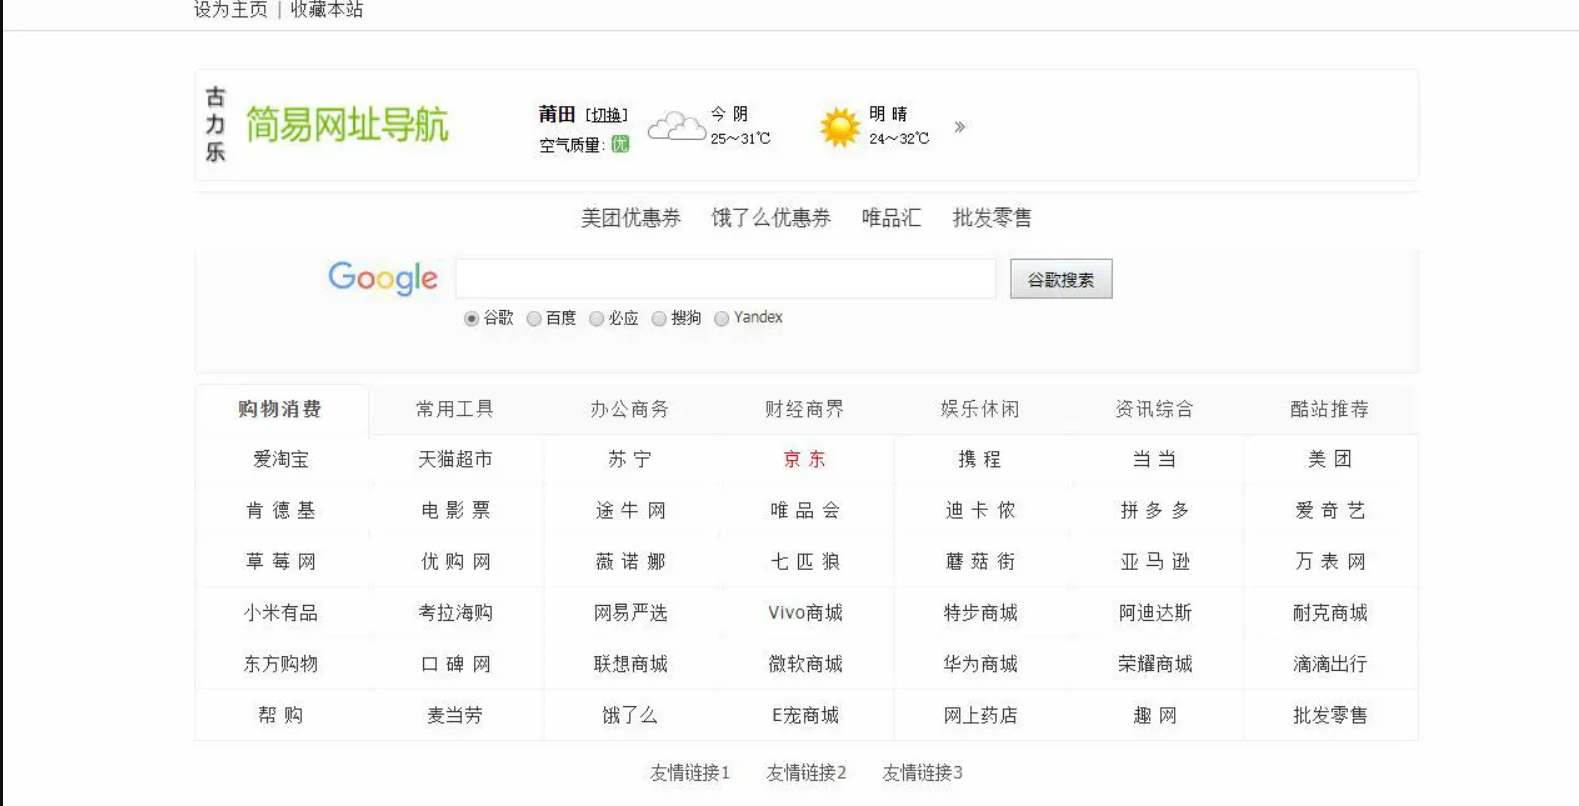This screenshot has height=806, width=1579.
Task: Open the 滴滴出行 link
Action: [1330, 663]
